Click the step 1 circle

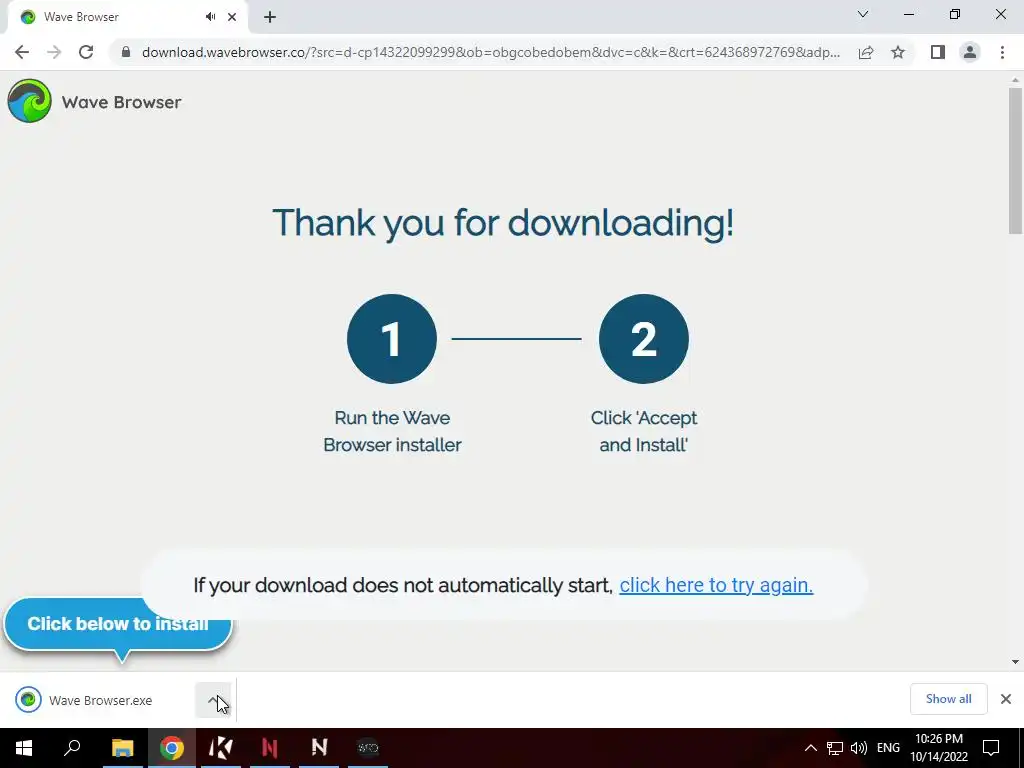point(392,339)
